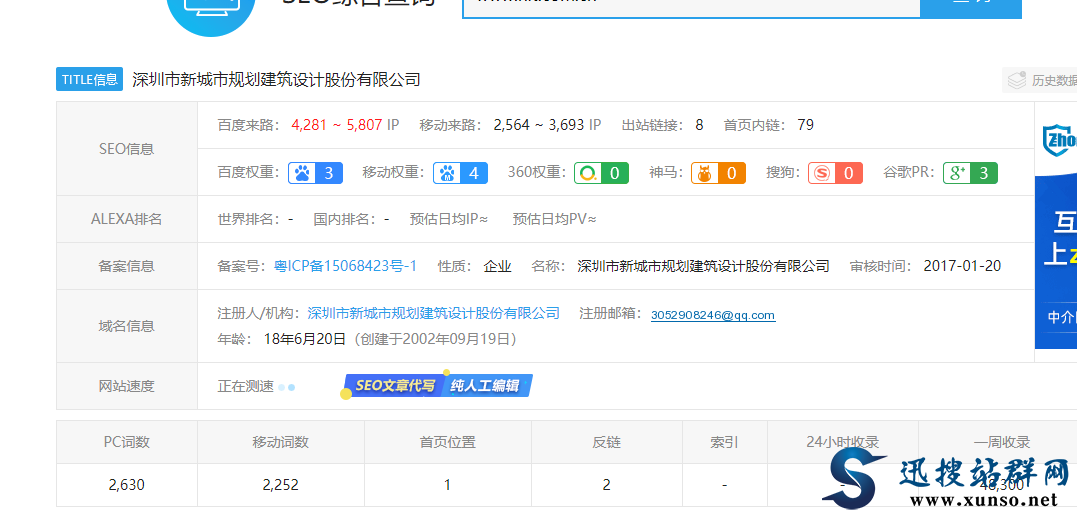The width and height of the screenshot is (1077, 515).
Task: Click mobile traffic value 2,564 ~ 3,693
Action: tap(539, 125)
